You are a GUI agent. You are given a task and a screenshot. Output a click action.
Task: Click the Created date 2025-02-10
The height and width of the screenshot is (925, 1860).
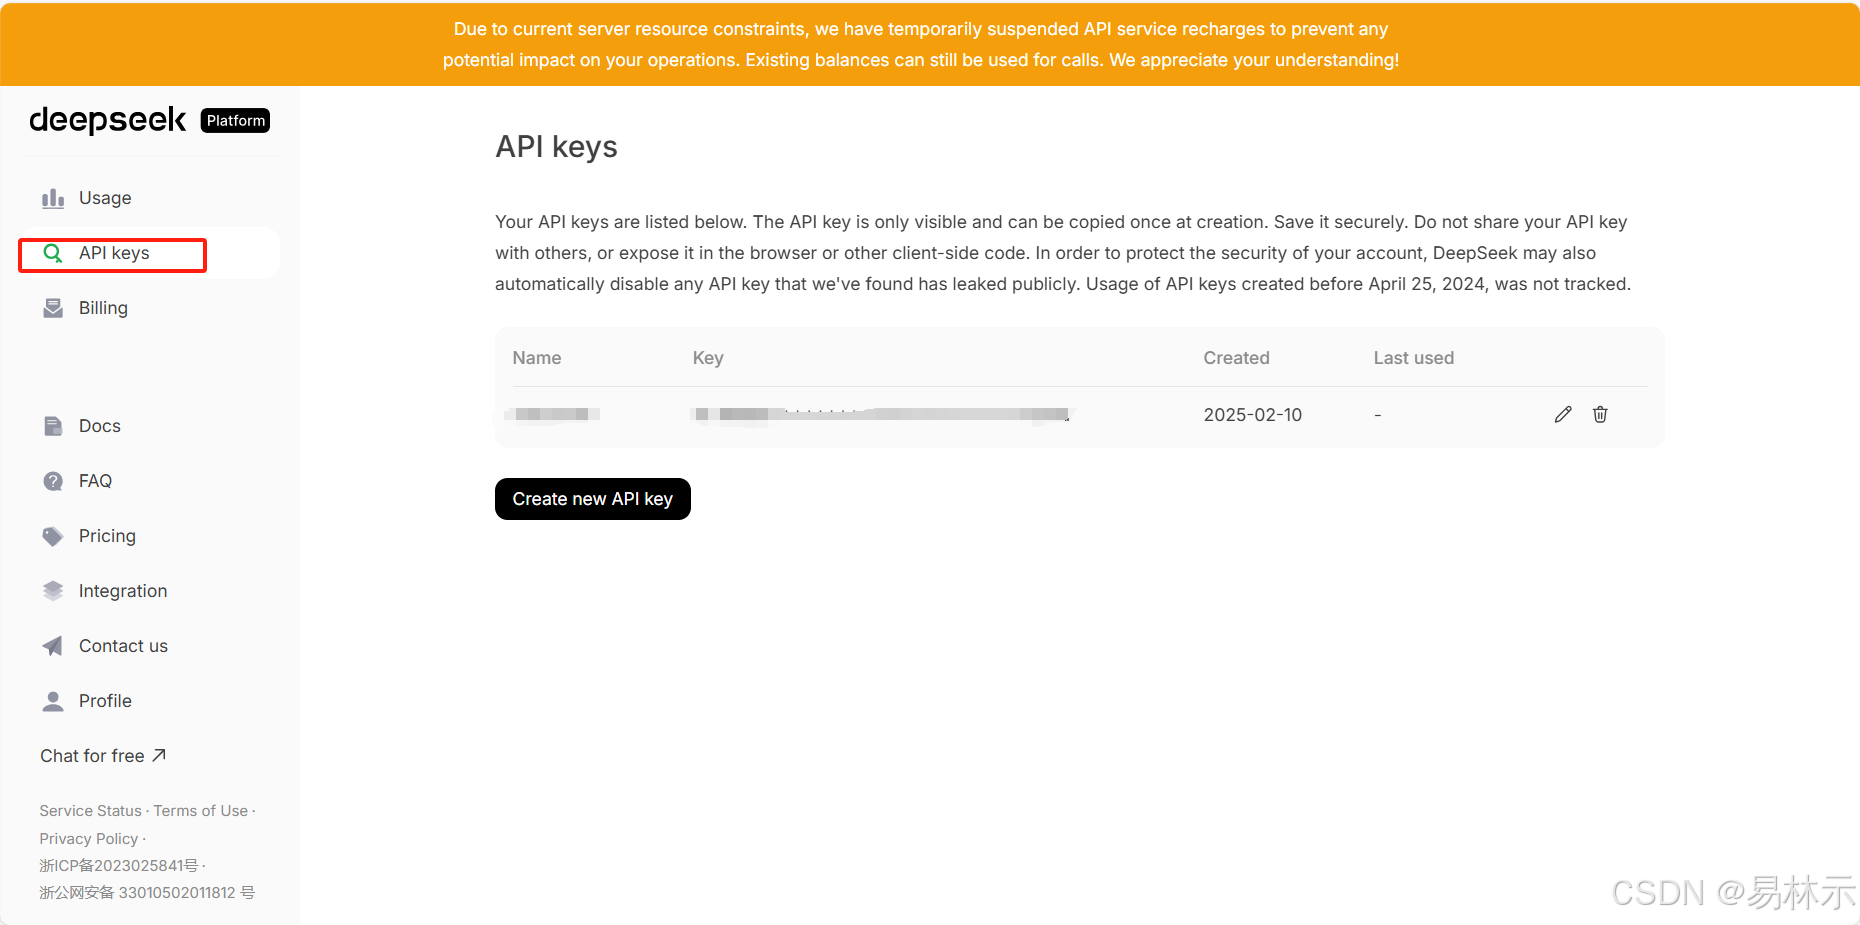[1252, 415]
